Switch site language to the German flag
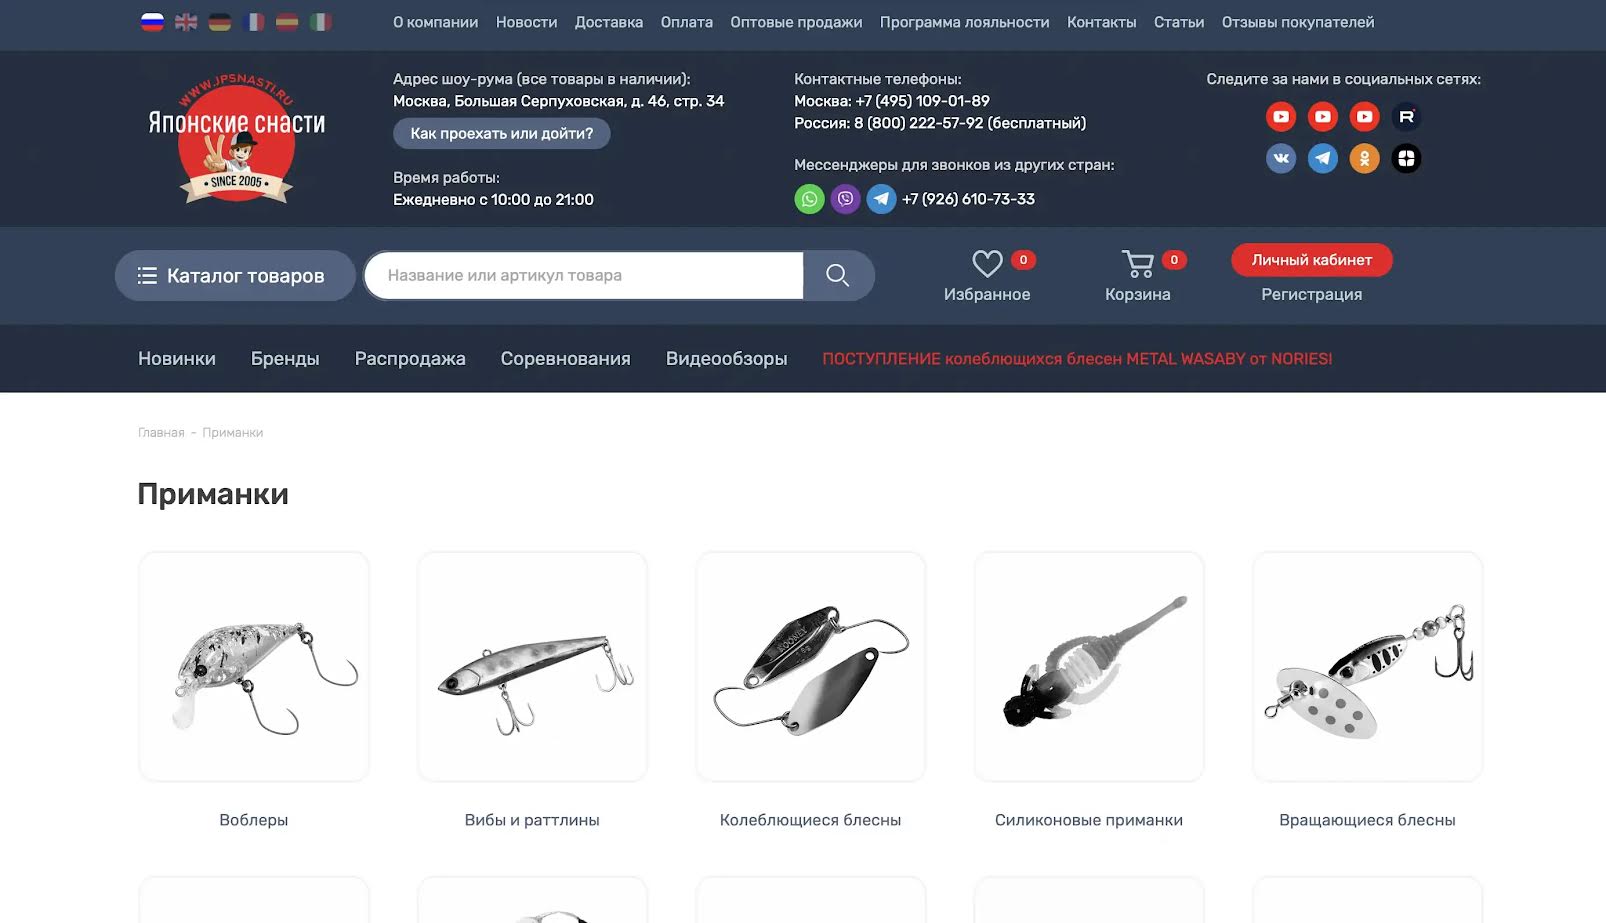The width and height of the screenshot is (1606, 923). [220, 22]
